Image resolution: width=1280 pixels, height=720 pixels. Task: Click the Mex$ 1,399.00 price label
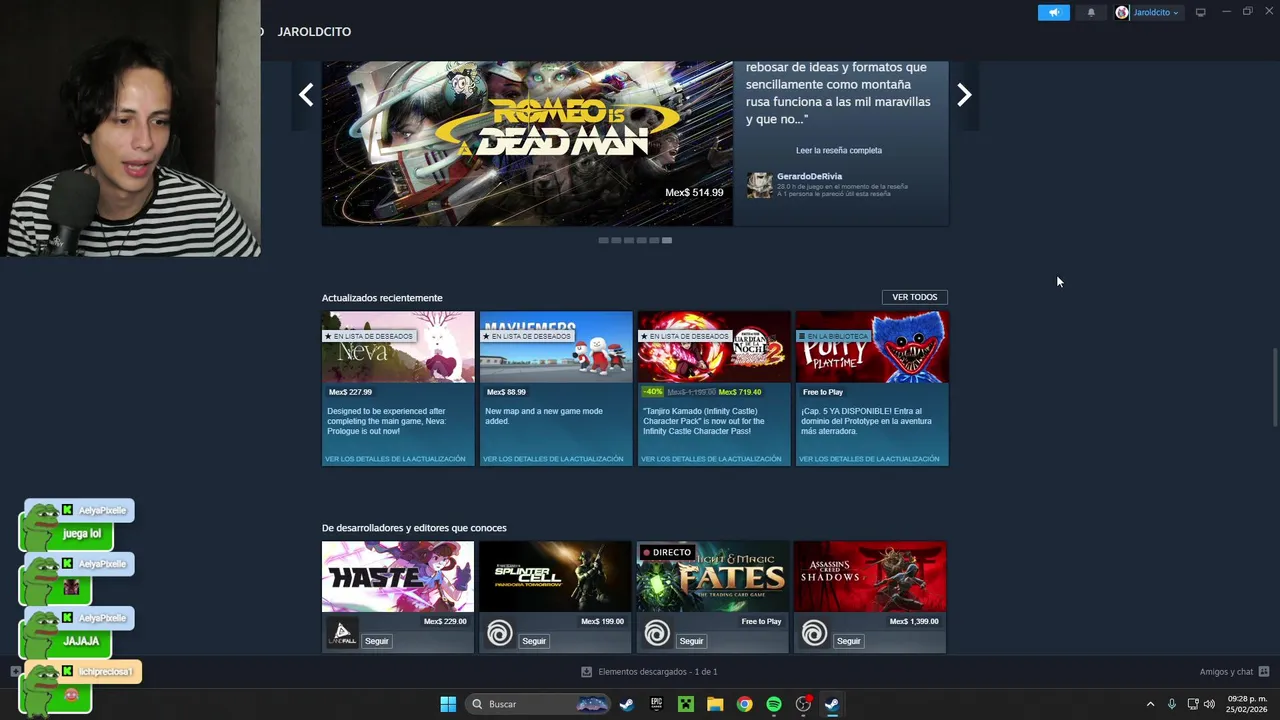point(914,622)
